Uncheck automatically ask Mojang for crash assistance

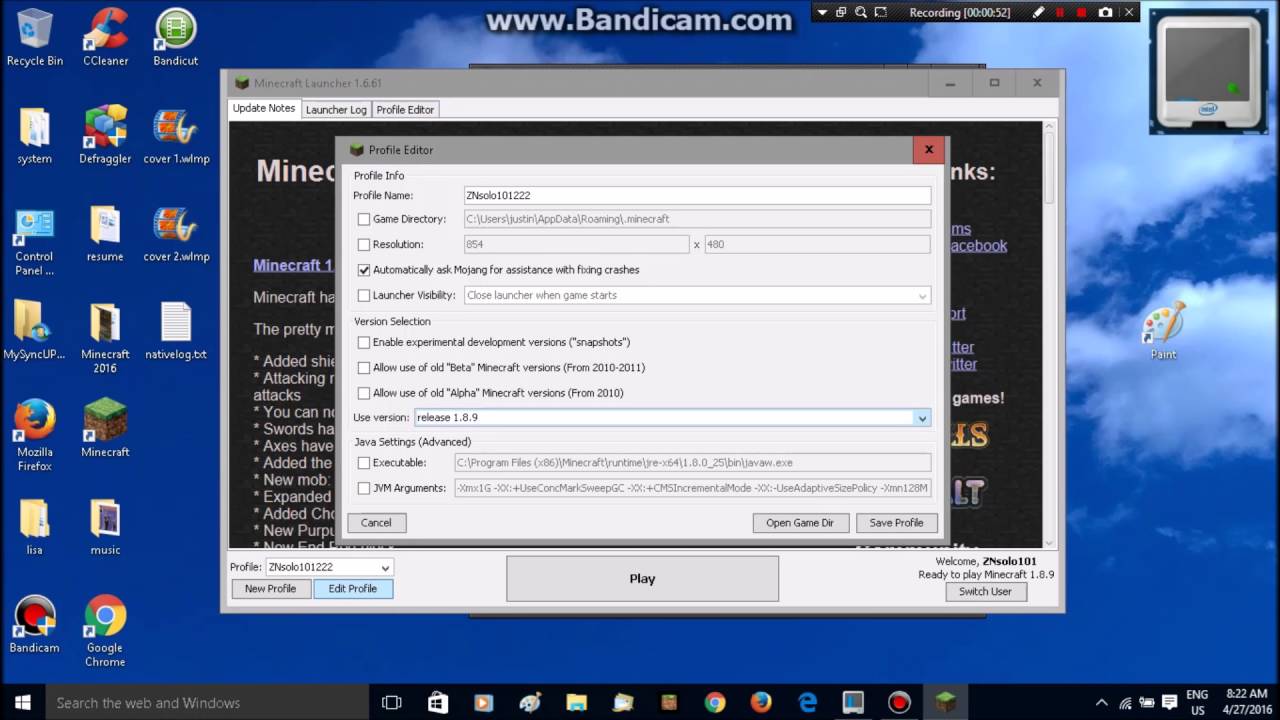point(364,270)
